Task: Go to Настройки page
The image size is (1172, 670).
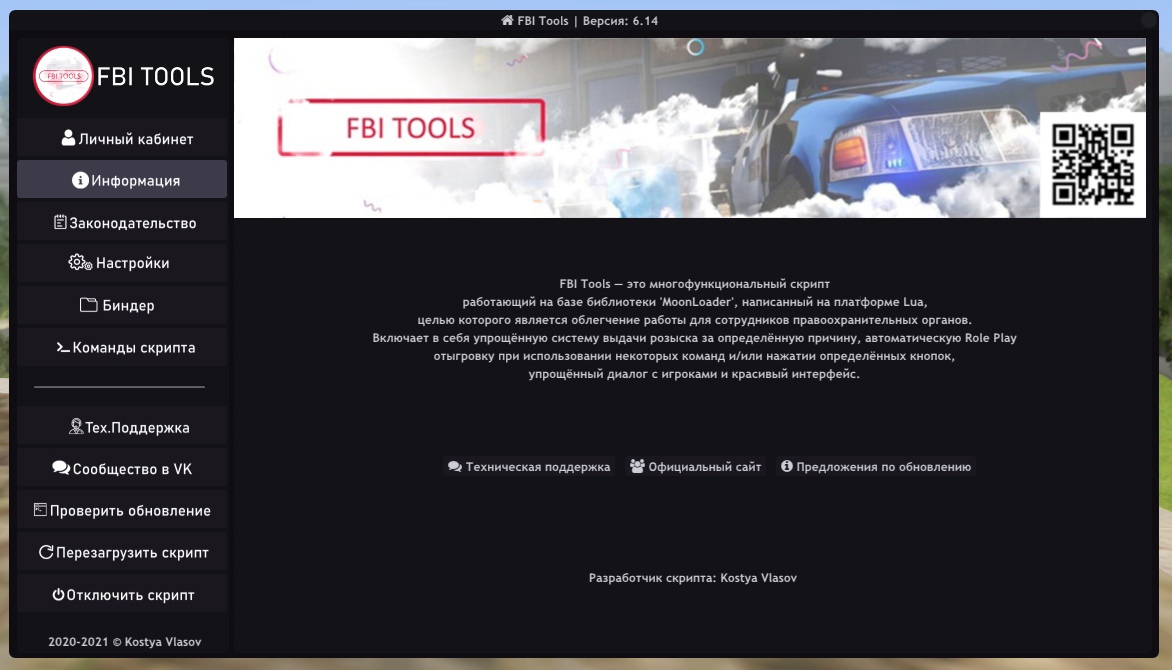Action: coord(122,262)
